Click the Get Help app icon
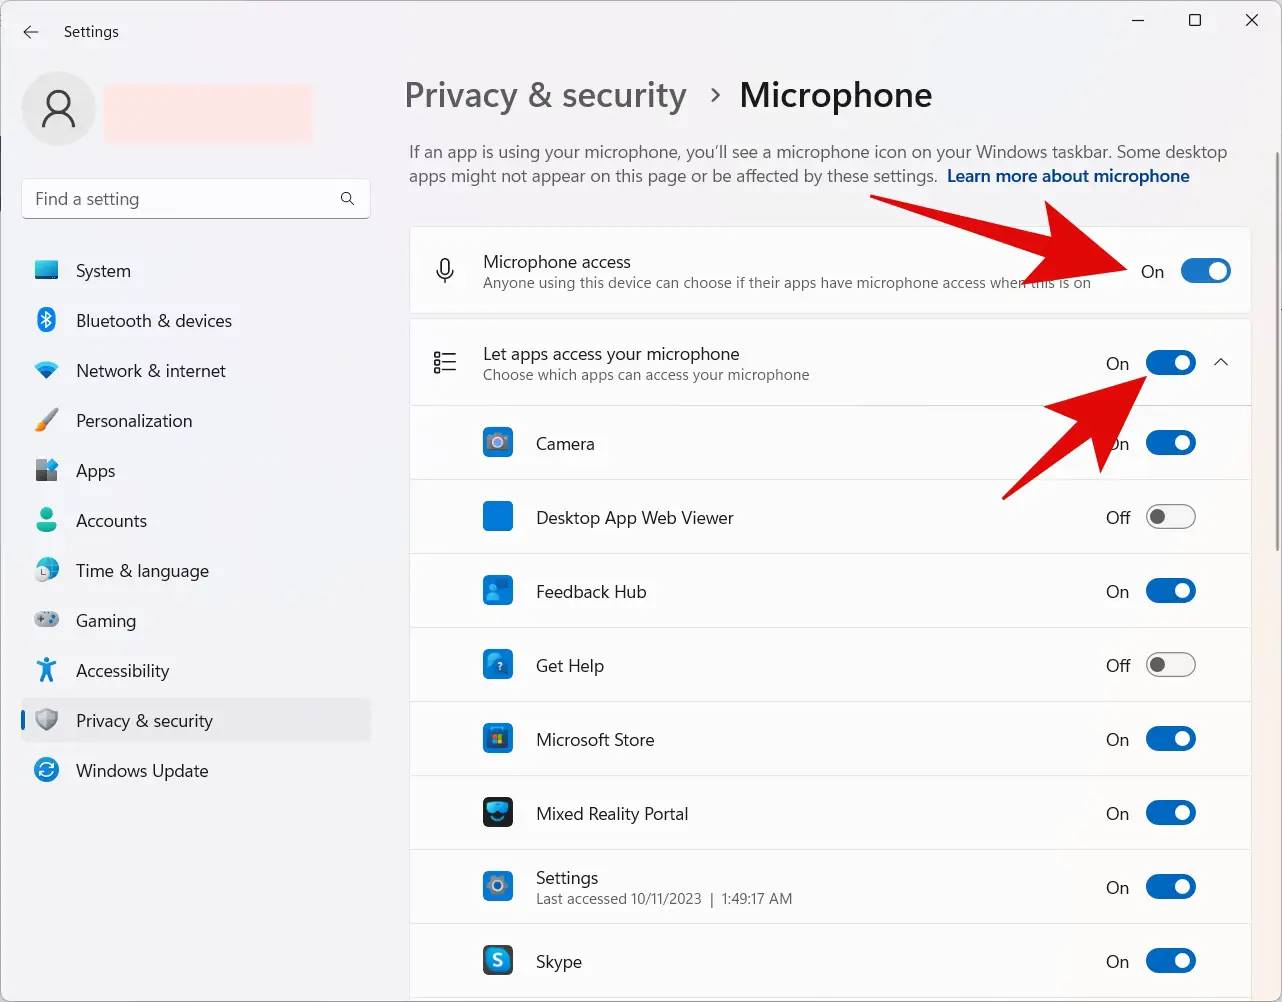 pos(498,665)
